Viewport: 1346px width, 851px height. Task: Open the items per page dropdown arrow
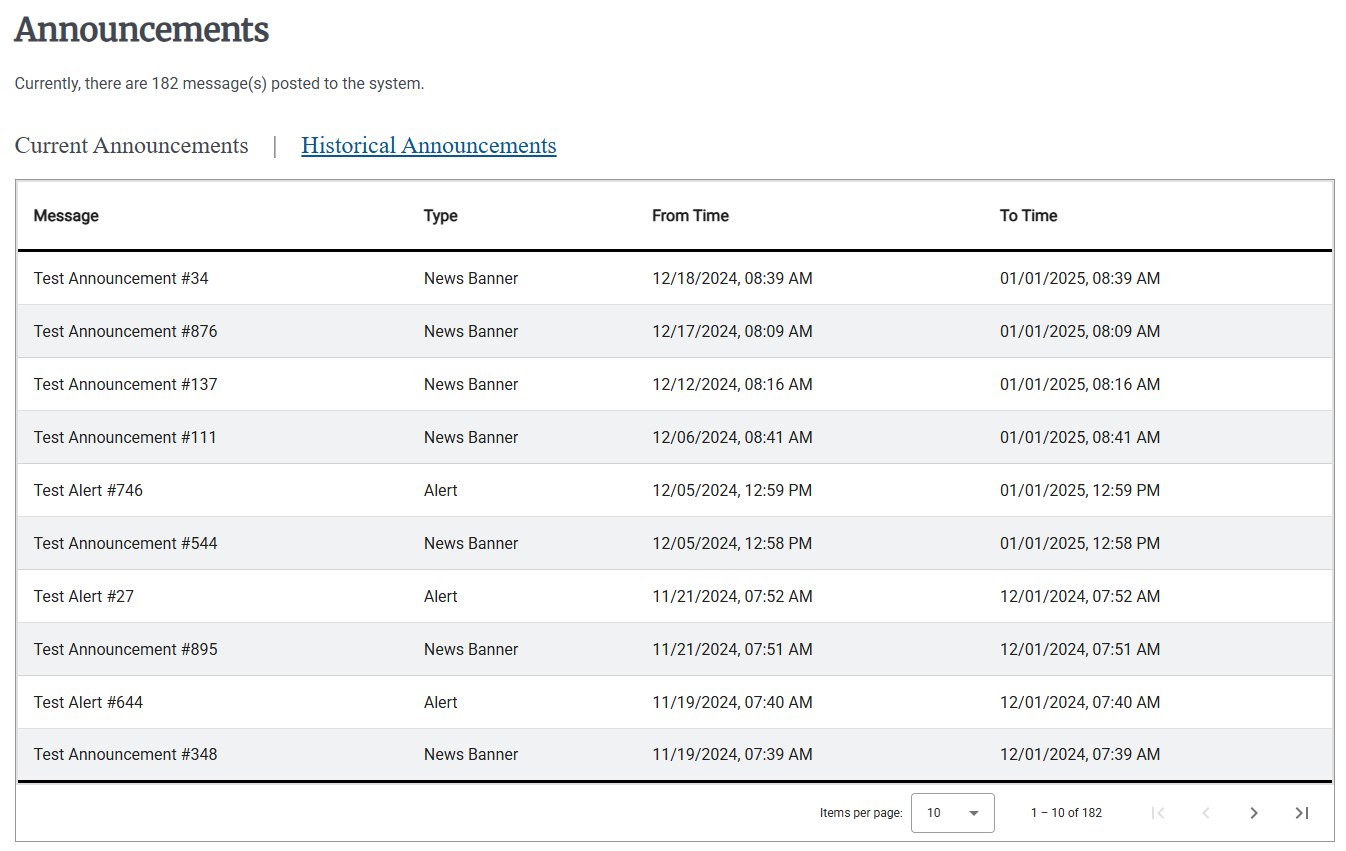[x=974, y=813]
